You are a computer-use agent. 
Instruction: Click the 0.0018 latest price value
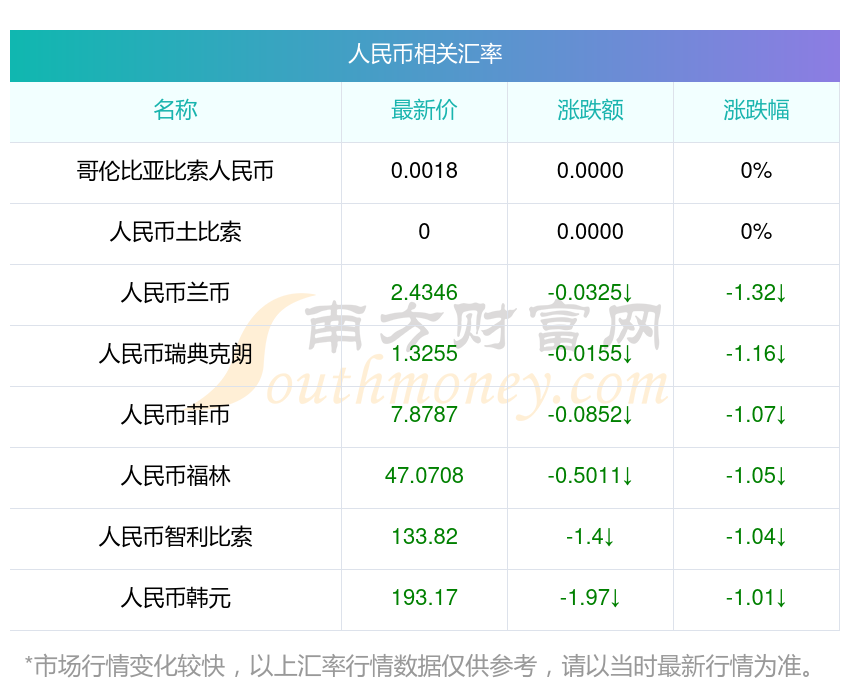pyautogui.click(x=424, y=171)
